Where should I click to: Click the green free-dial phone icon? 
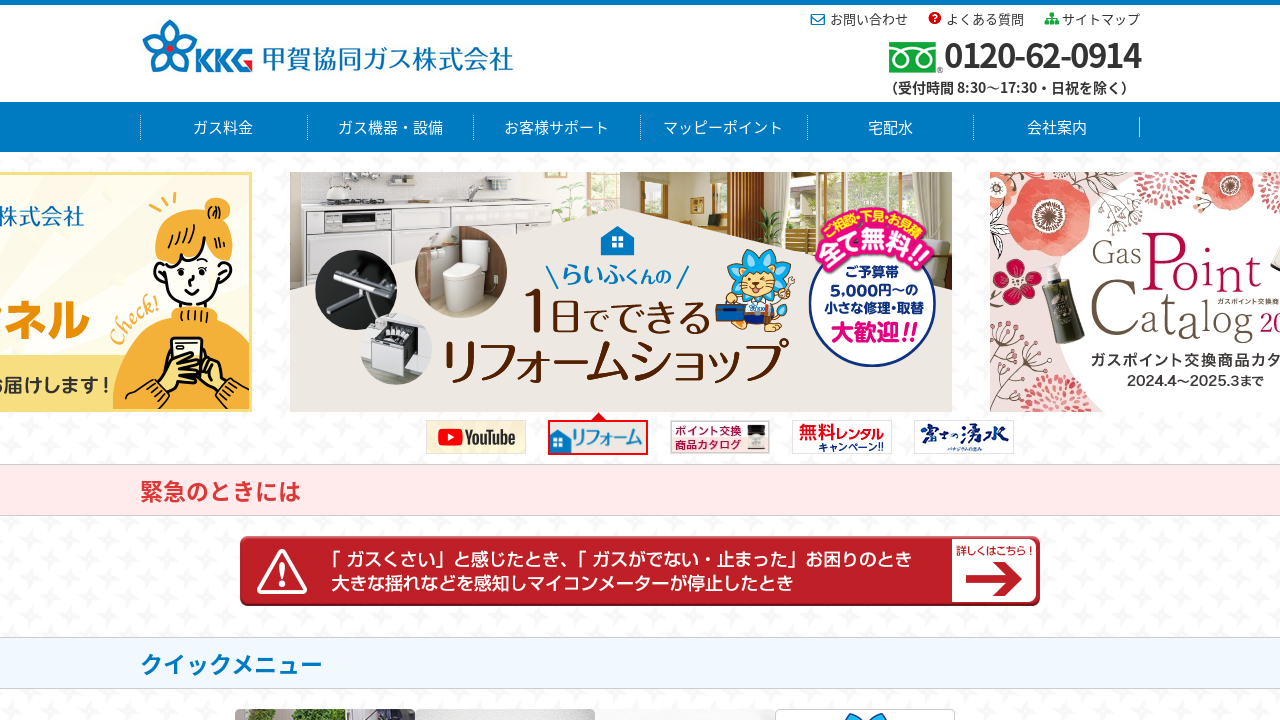(912, 58)
